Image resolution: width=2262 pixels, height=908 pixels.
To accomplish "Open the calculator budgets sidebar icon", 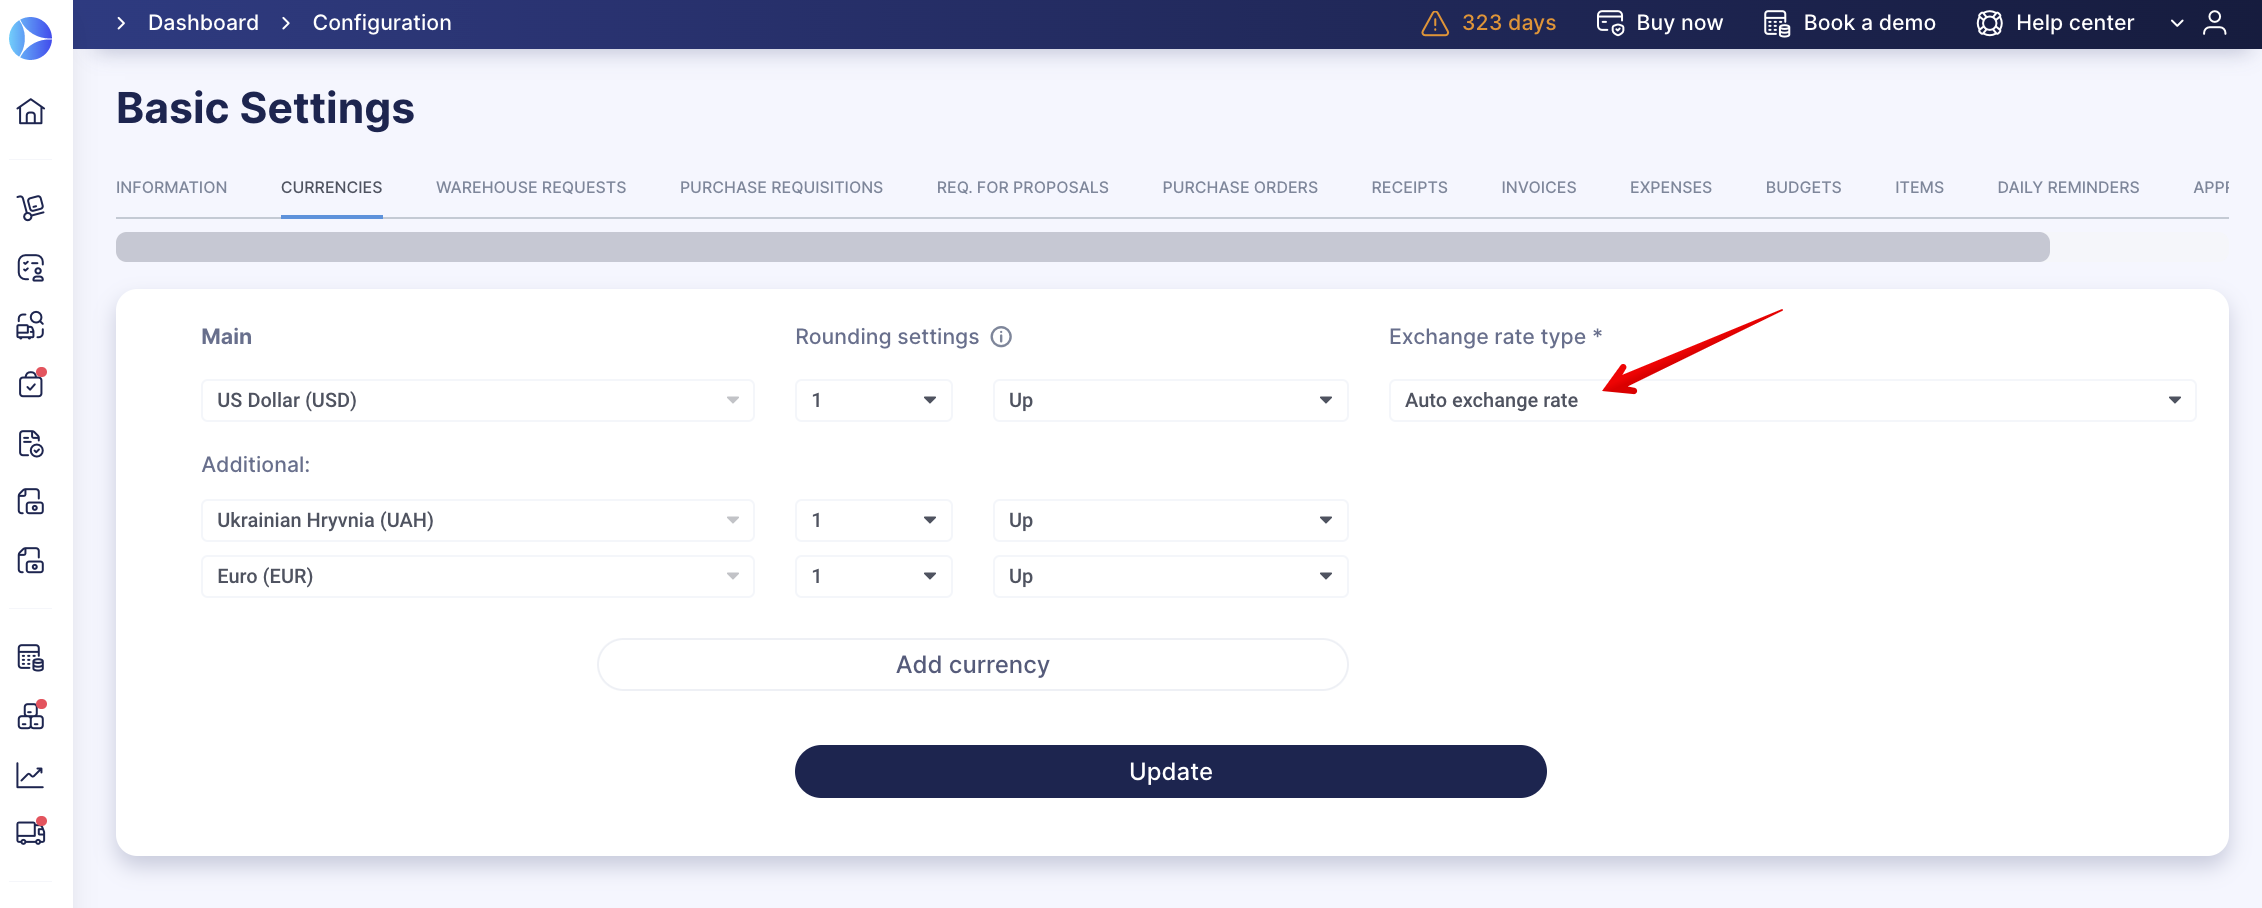I will coord(31,657).
